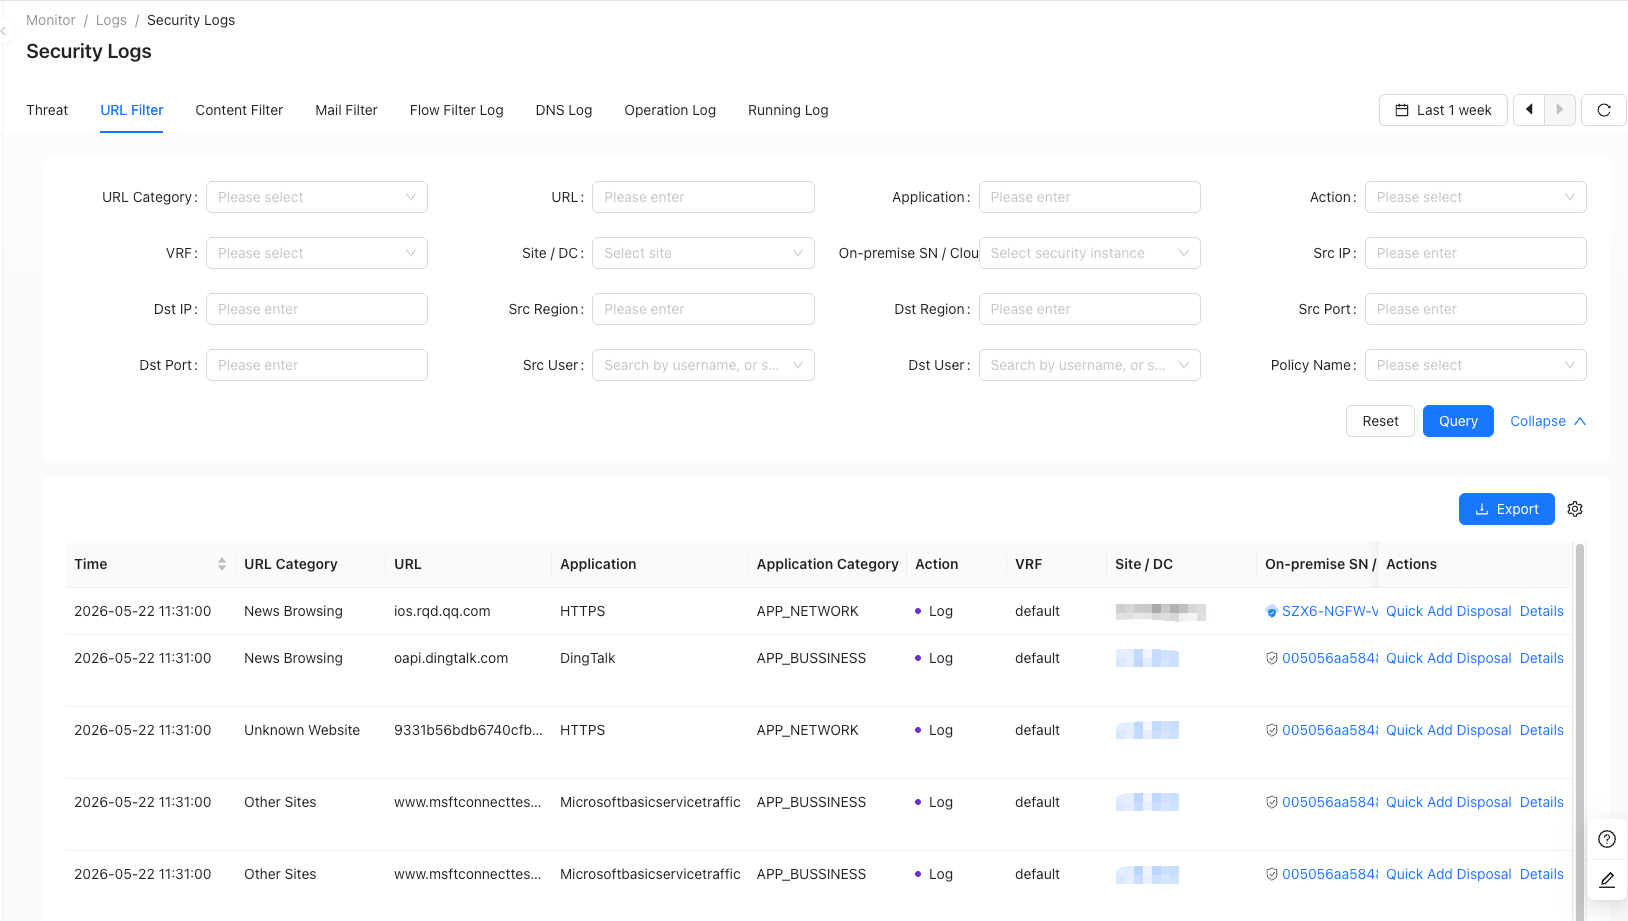Click the Dst Port input field
1628x921 pixels.
pyautogui.click(x=317, y=365)
